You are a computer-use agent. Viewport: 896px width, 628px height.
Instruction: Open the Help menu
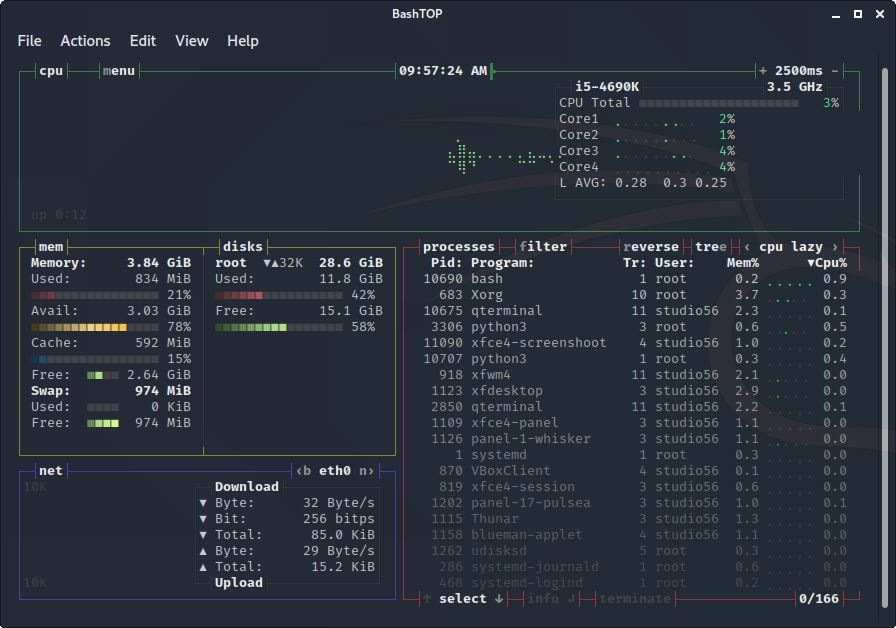pos(243,41)
